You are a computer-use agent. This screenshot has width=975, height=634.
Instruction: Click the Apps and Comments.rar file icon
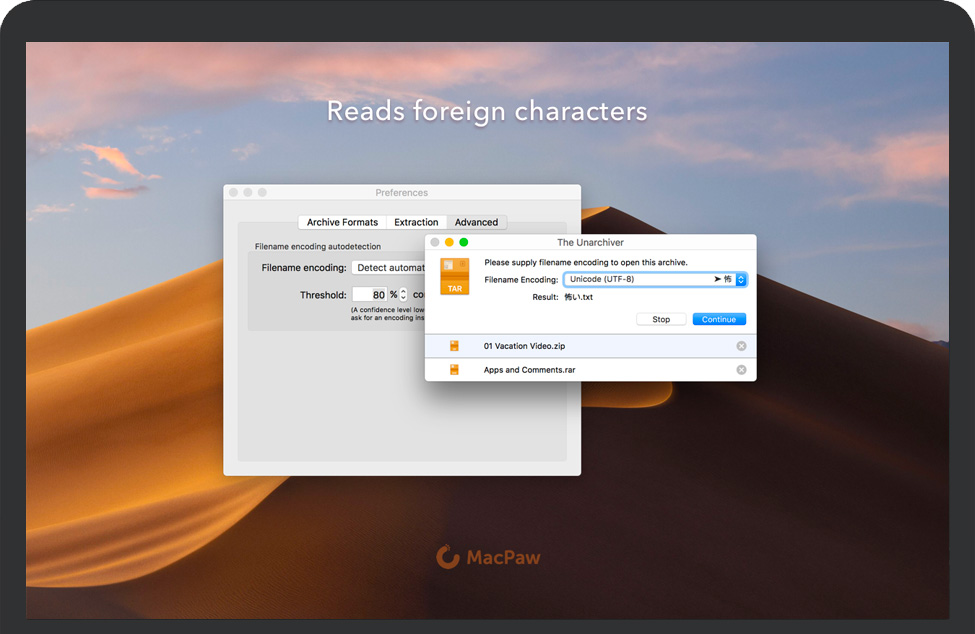[454, 370]
